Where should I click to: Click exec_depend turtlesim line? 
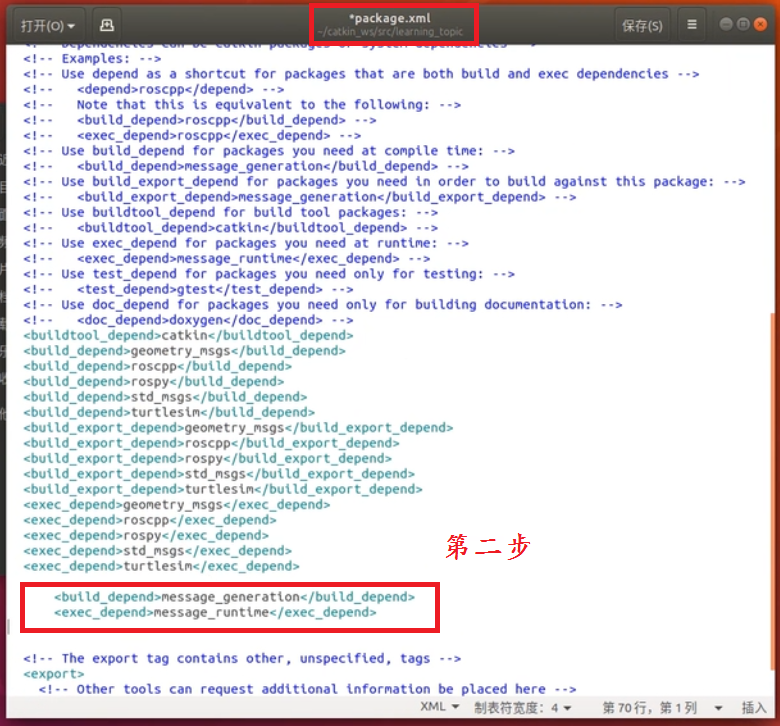click(x=161, y=567)
